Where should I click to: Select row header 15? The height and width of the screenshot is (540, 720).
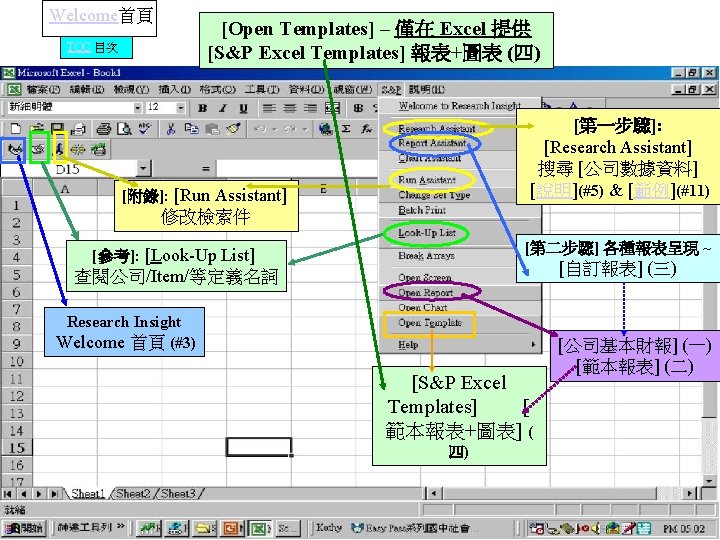[17, 448]
